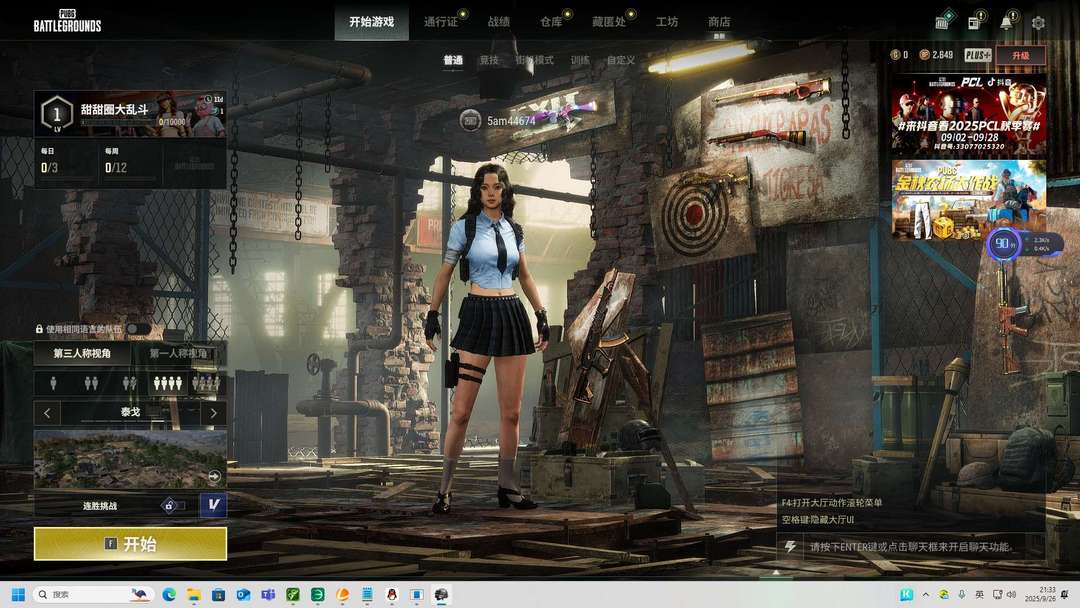The image size is (1080, 608).
Task: Select duo two-player team size
Action: 91,383
